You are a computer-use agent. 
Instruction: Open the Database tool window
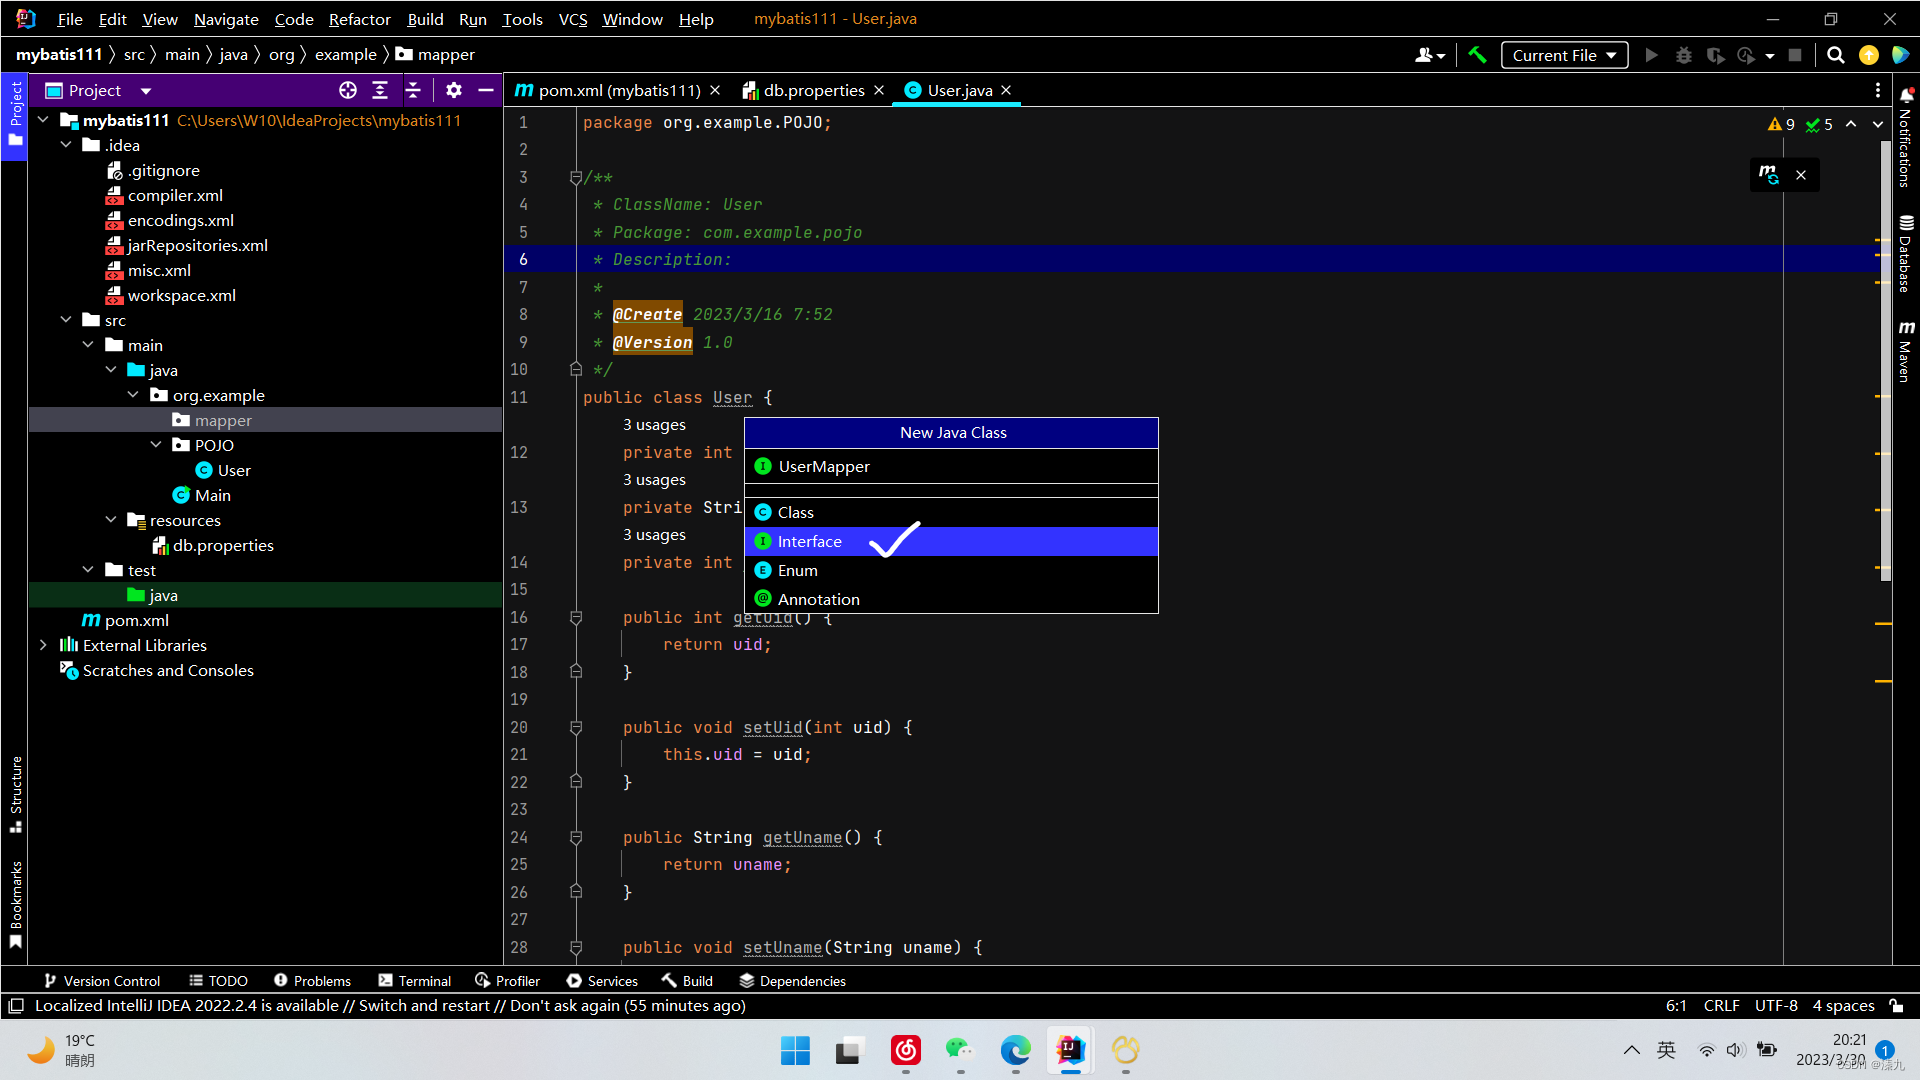tap(1906, 254)
